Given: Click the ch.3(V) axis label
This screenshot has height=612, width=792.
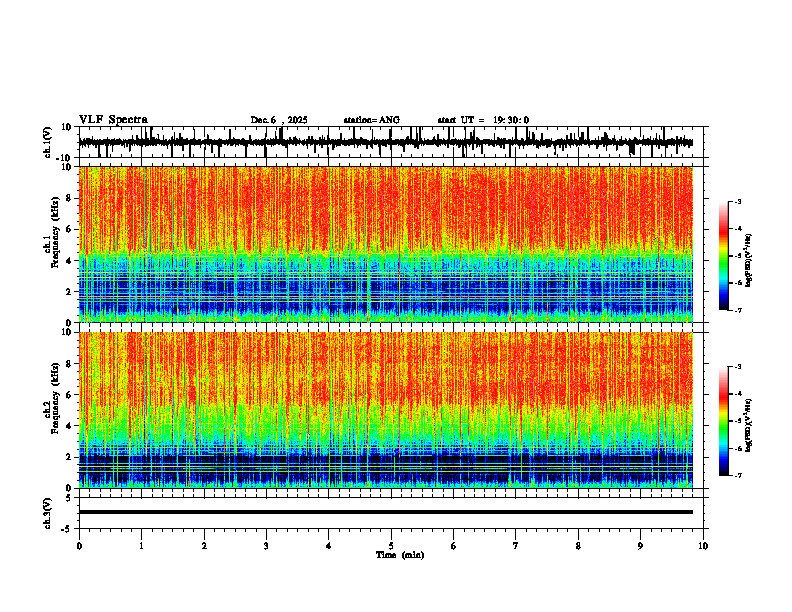Looking at the screenshot, I should tap(48, 513).
